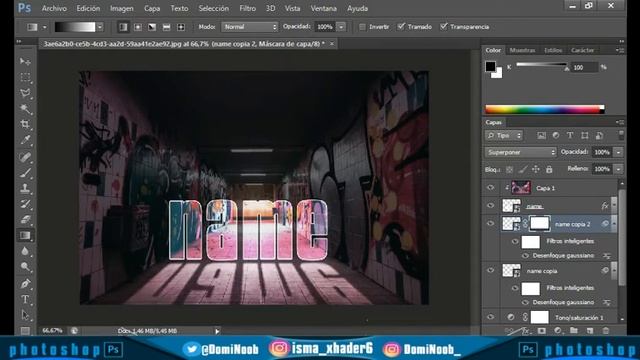Click the name copia 2 layer mask thumbnail

[x=540, y=224]
